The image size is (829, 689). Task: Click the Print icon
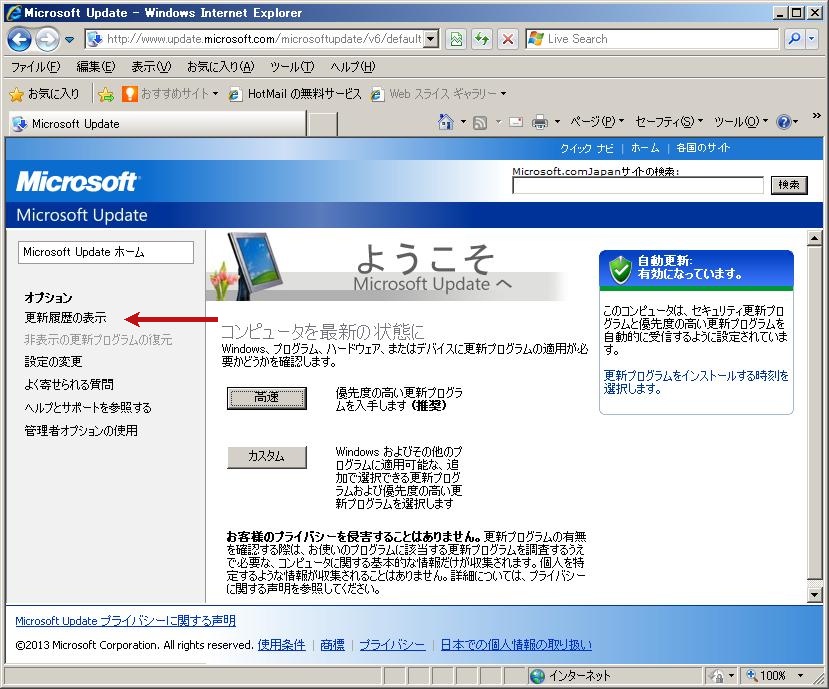tap(540, 122)
